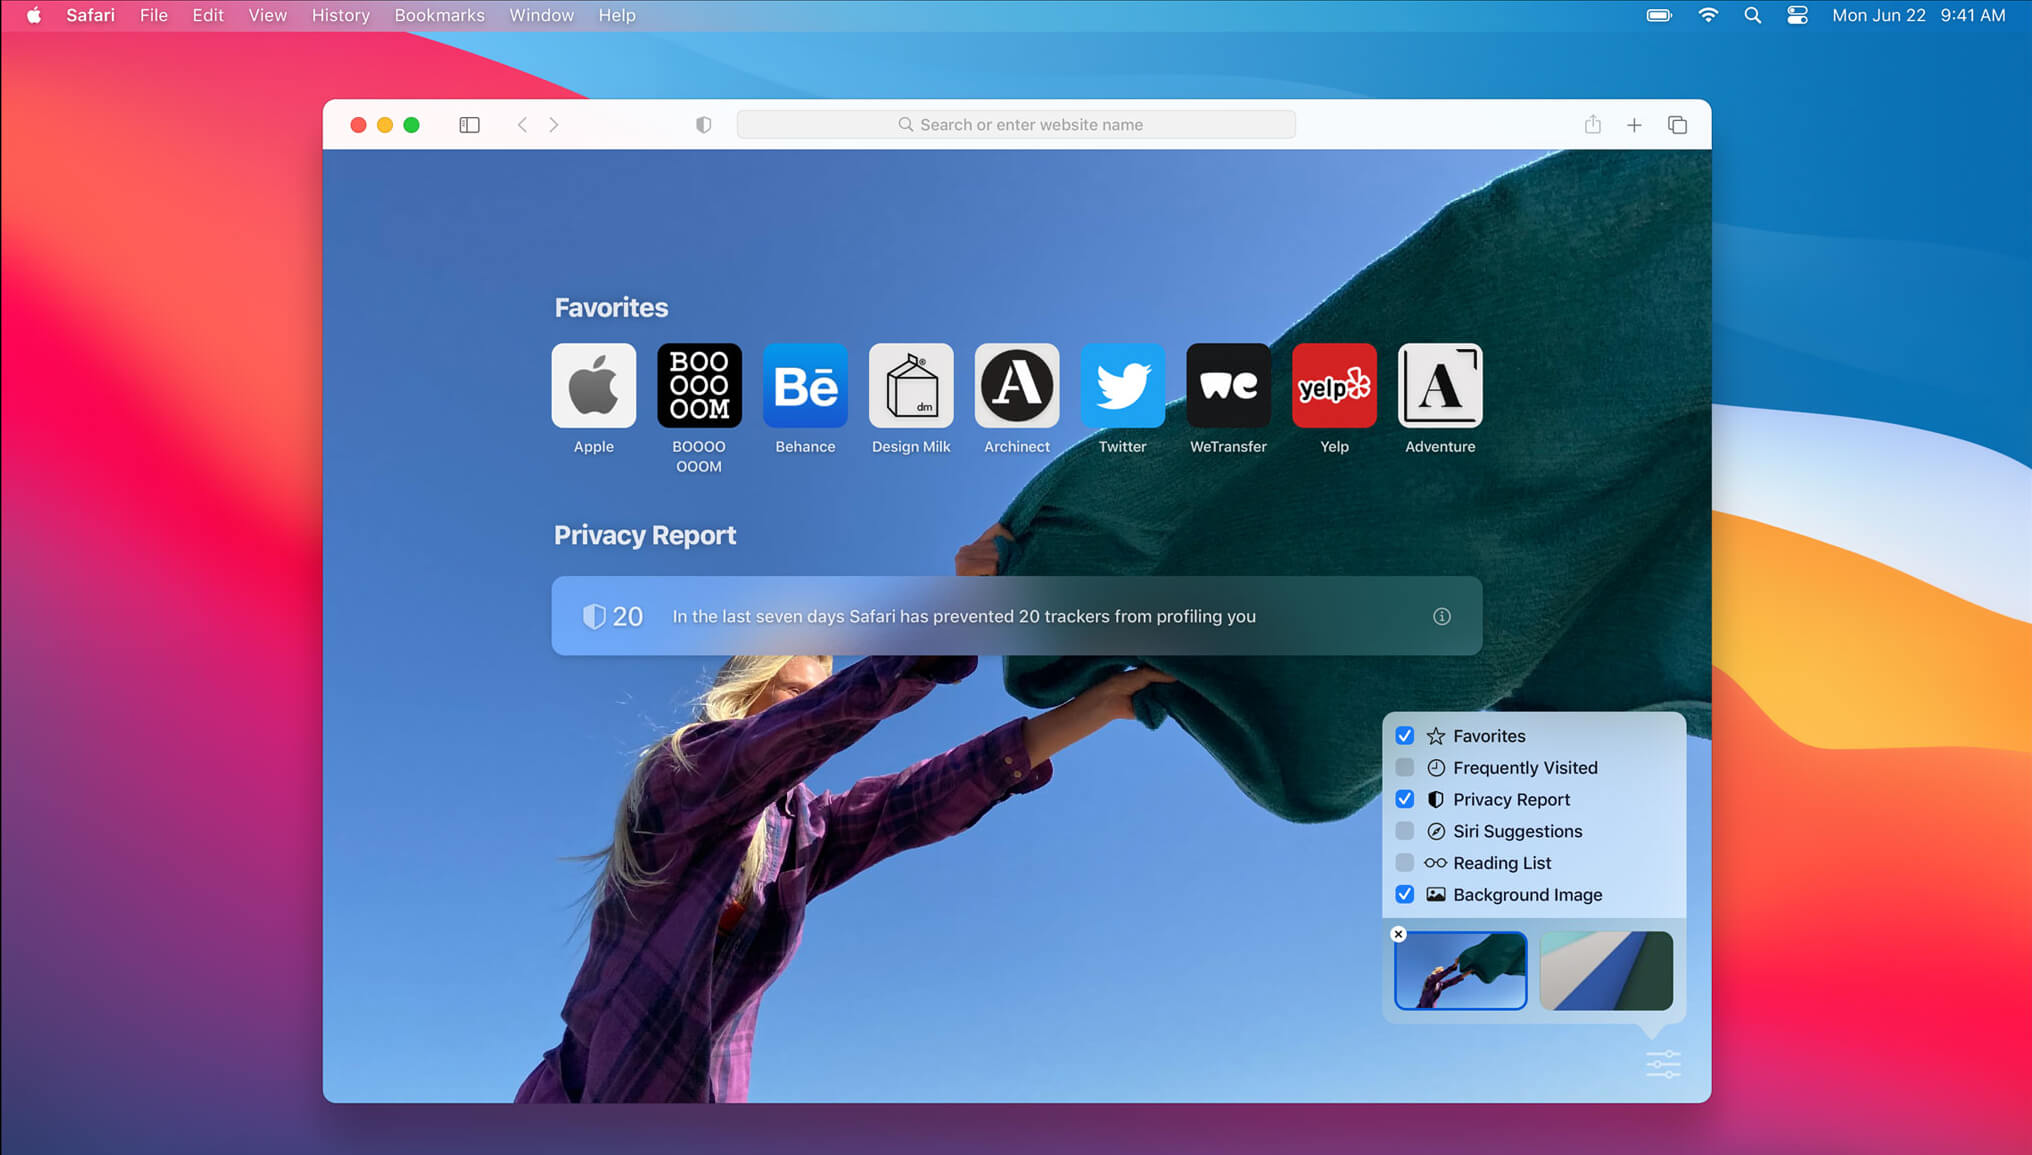Open the Behance favorite tile
2032x1155 pixels.
(x=805, y=386)
